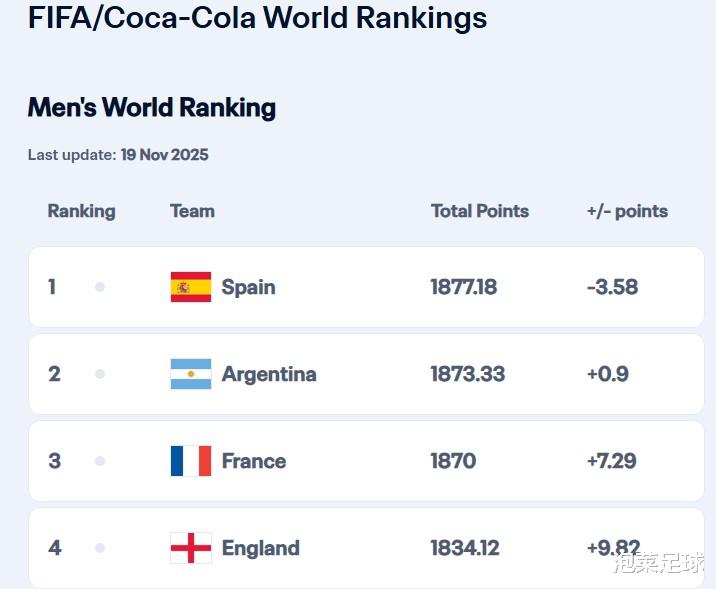Open the Argentina team link

point(269,374)
